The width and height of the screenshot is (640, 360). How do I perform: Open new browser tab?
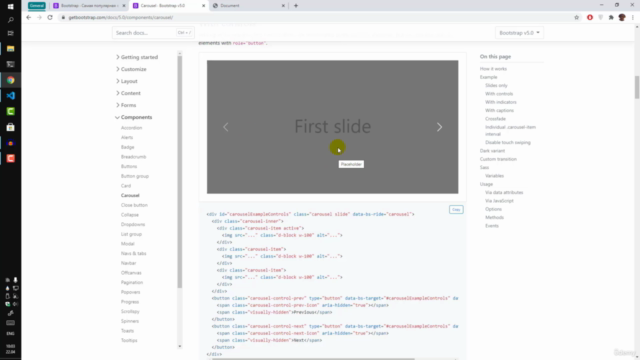tap(296, 6)
